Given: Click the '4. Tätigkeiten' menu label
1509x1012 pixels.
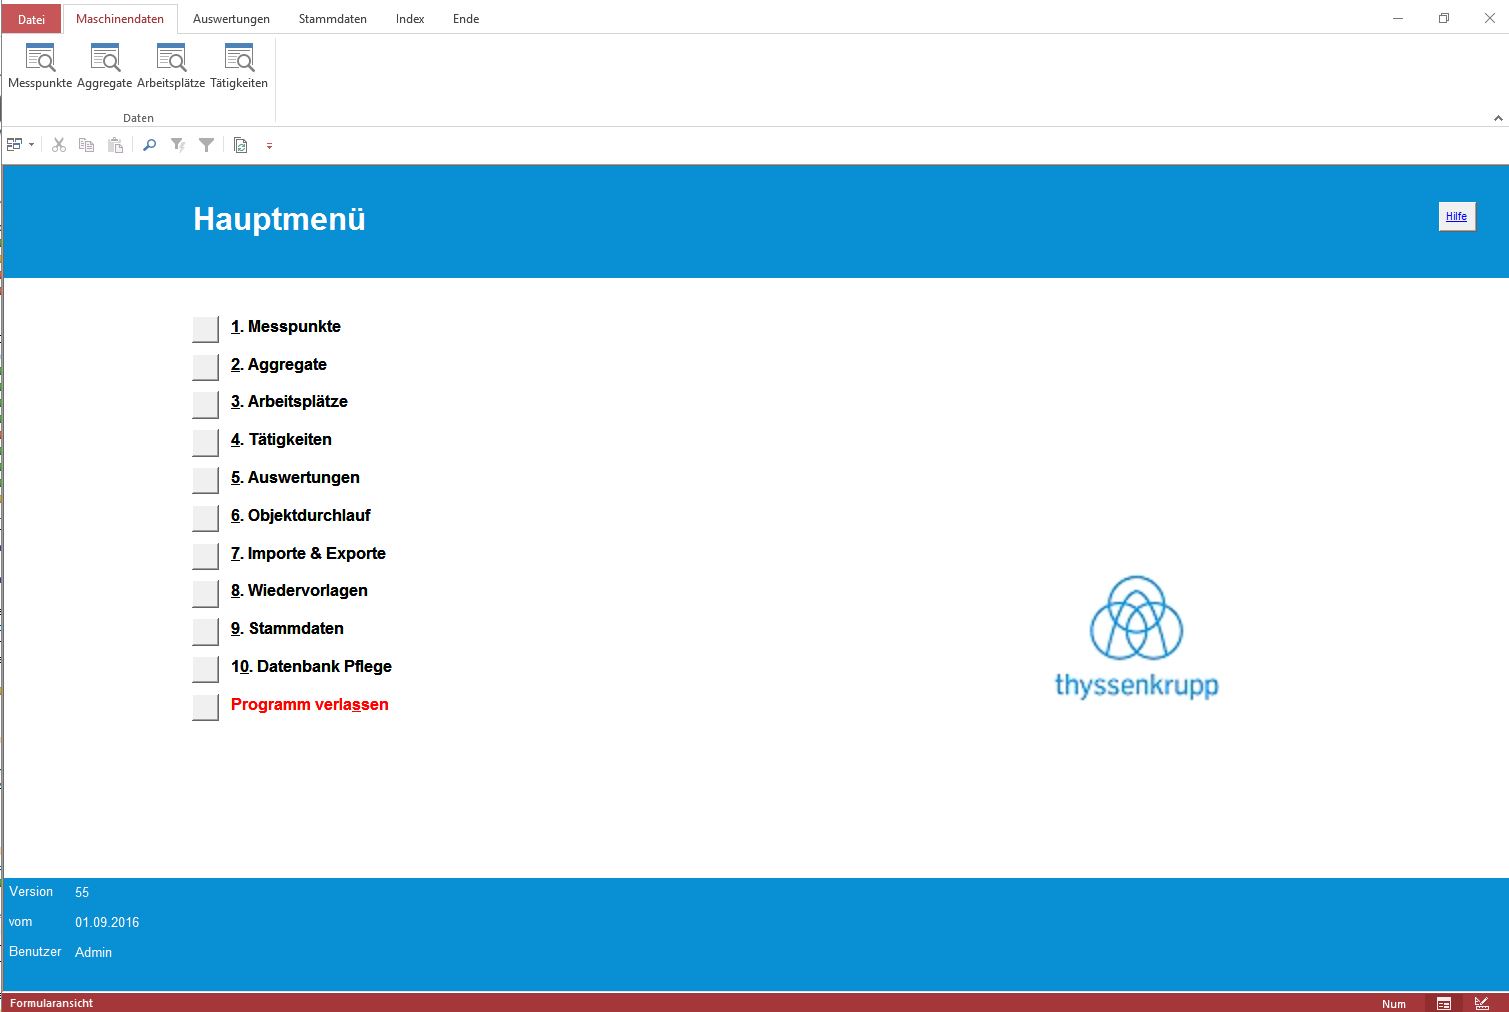Looking at the screenshot, I should point(281,440).
